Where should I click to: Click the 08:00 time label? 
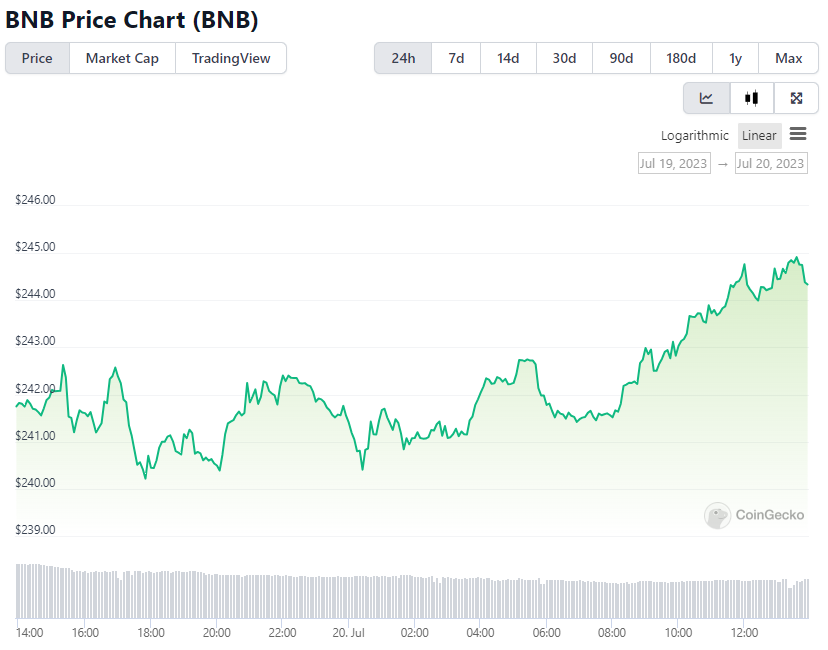612,633
